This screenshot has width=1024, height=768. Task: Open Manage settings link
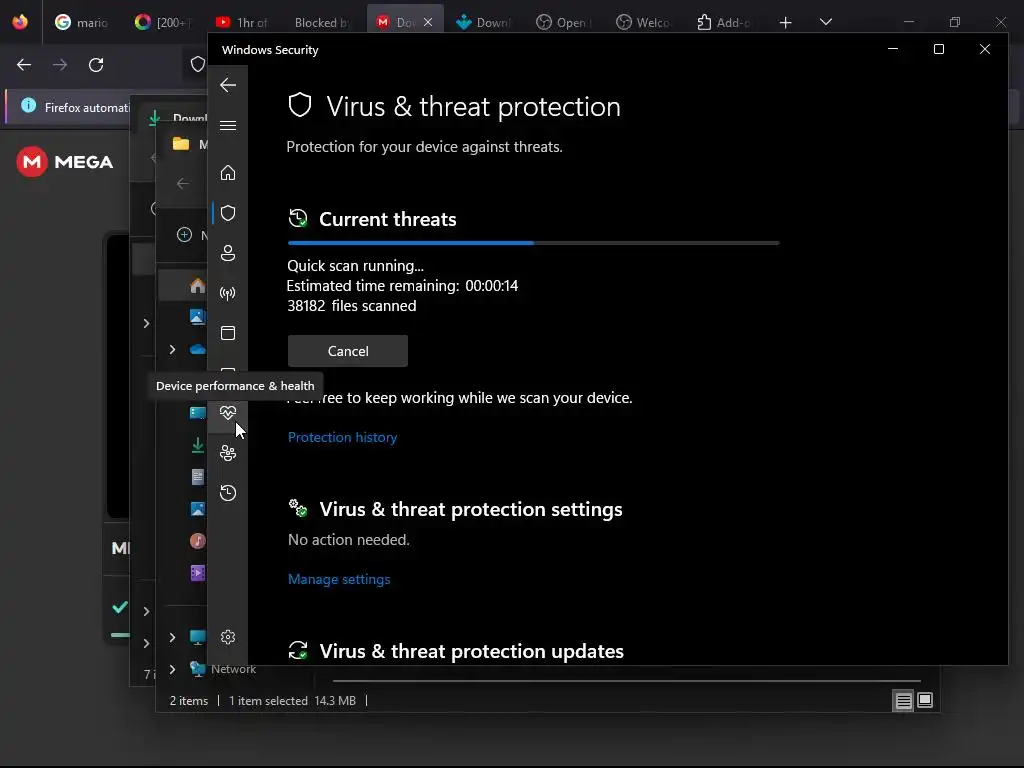click(x=339, y=579)
